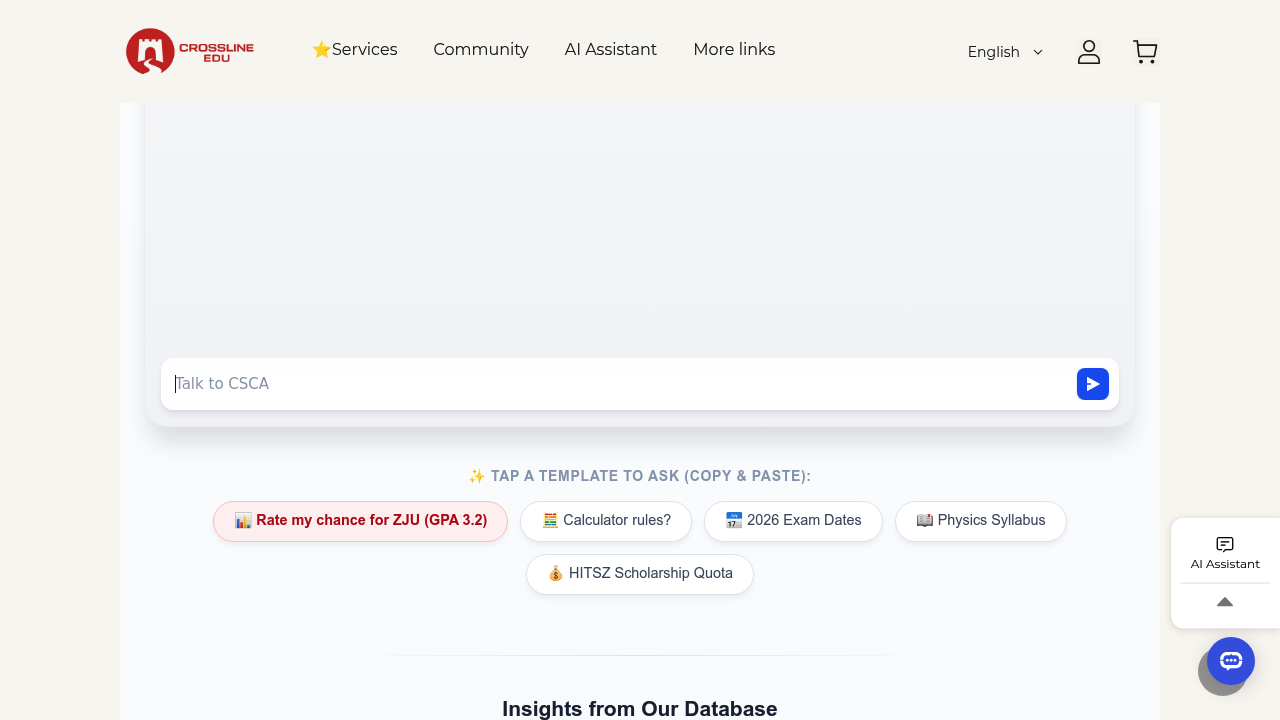Open the shopping cart icon
The width and height of the screenshot is (1280, 720).
pos(1145,52)
